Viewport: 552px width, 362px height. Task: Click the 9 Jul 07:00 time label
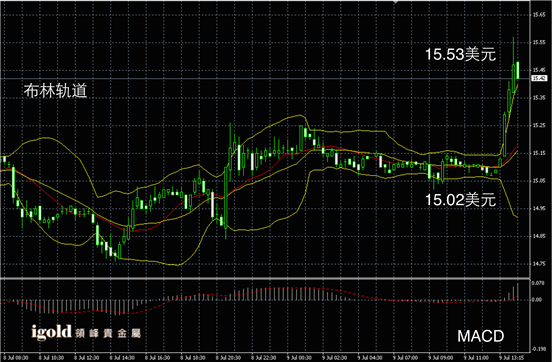point(405,357)
